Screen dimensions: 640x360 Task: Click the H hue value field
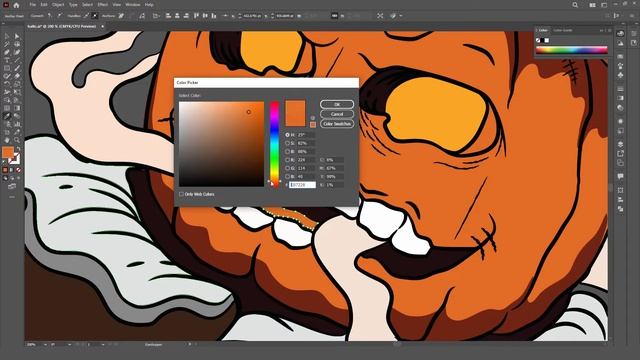(305, 135)
